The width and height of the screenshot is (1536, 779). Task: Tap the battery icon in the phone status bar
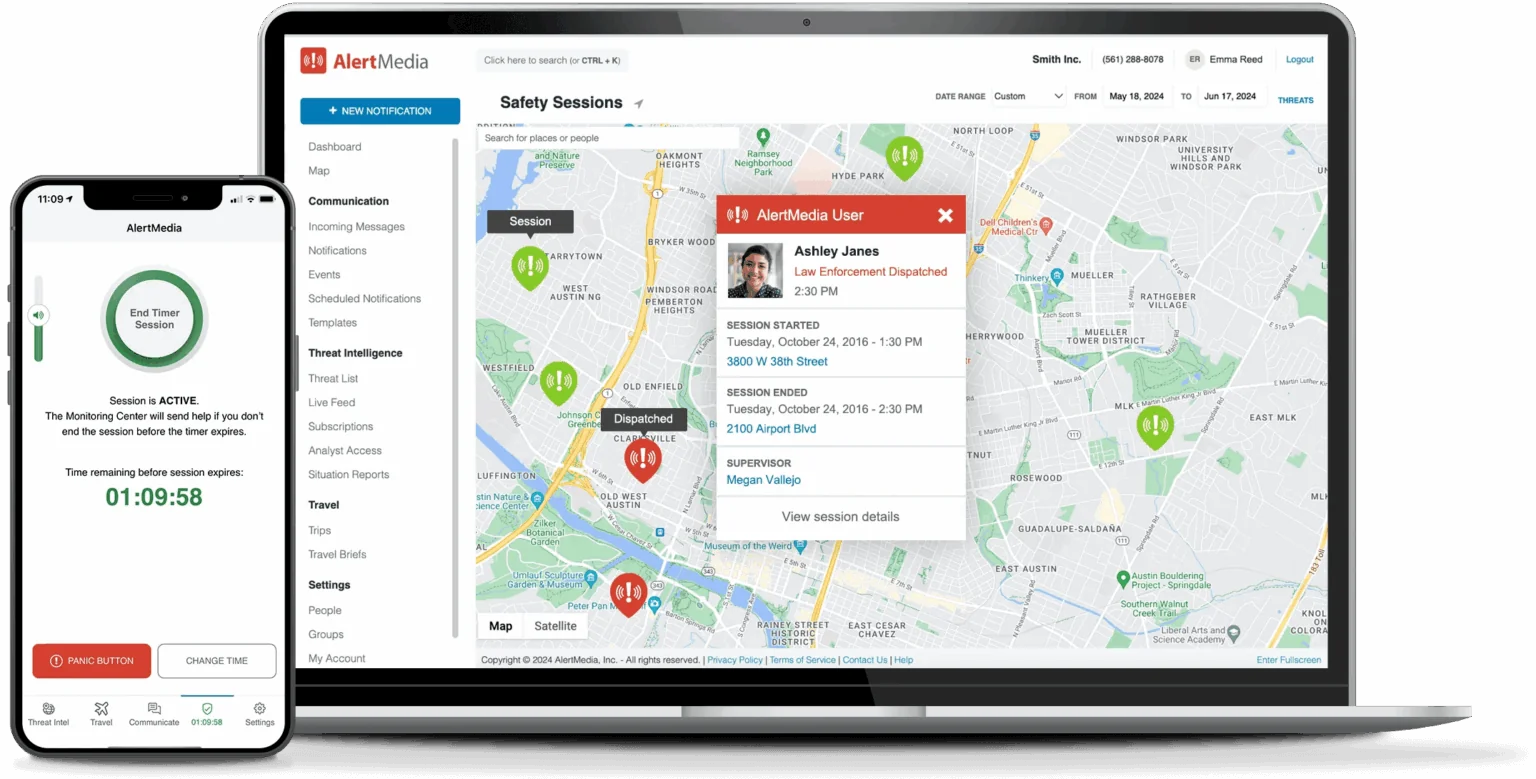(x=264, y=199)
